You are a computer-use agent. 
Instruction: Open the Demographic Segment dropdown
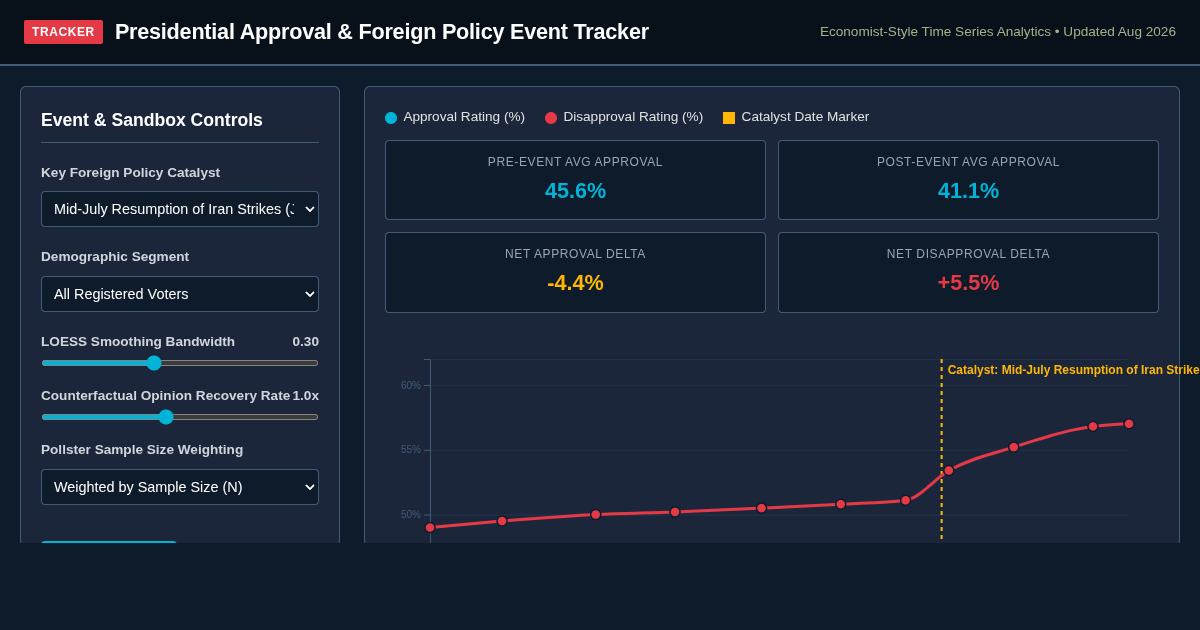pyautogui.click(x=180, y=294)
